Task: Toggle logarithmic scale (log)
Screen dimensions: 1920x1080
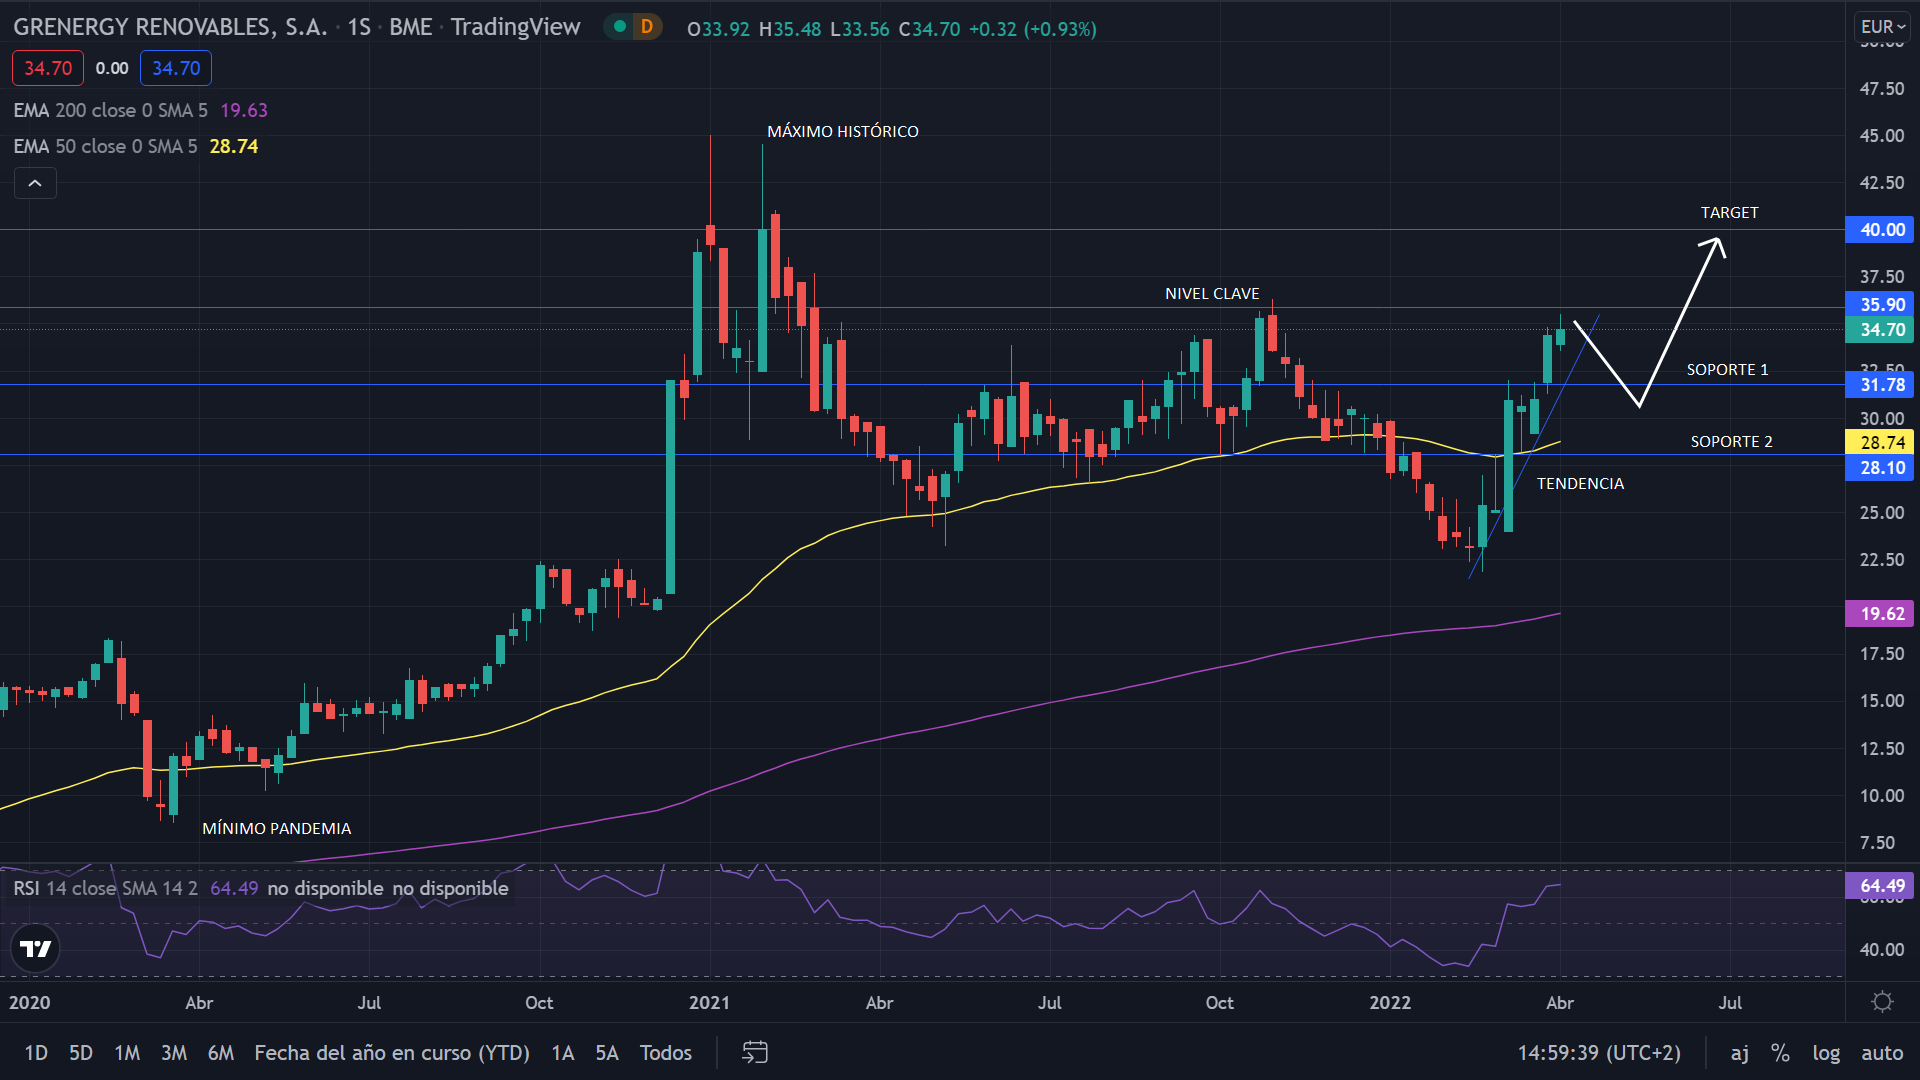Action: click(1825, 1052)
